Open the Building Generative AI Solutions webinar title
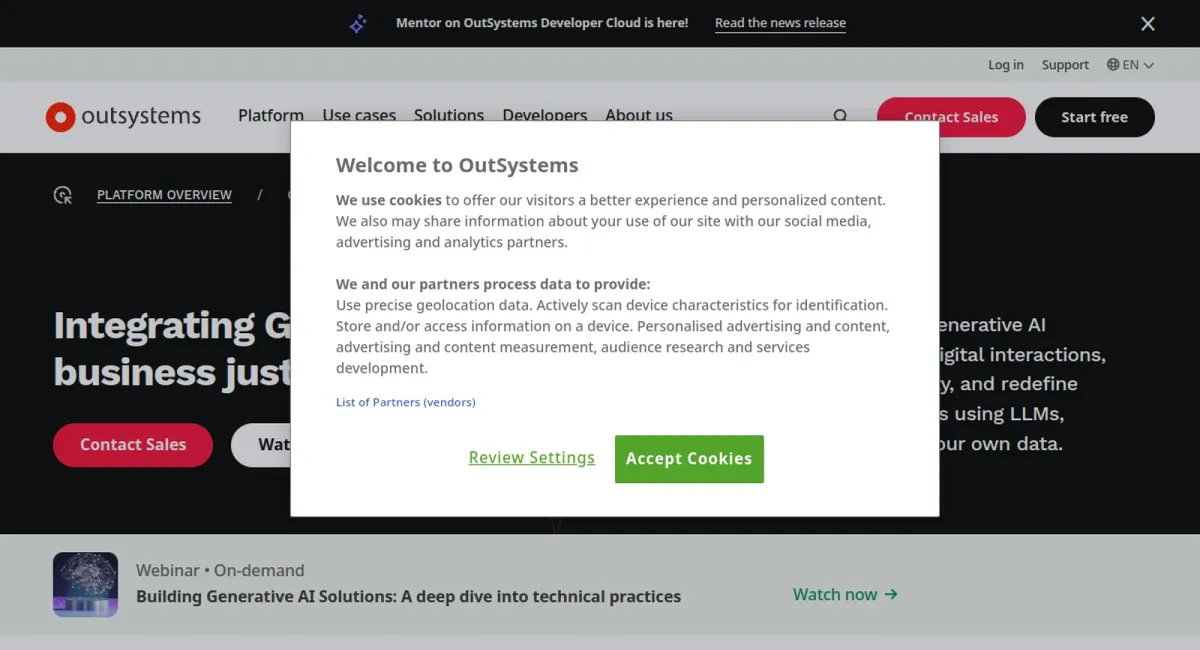The height and width of the screenshot is (650, 1200). 408,597
